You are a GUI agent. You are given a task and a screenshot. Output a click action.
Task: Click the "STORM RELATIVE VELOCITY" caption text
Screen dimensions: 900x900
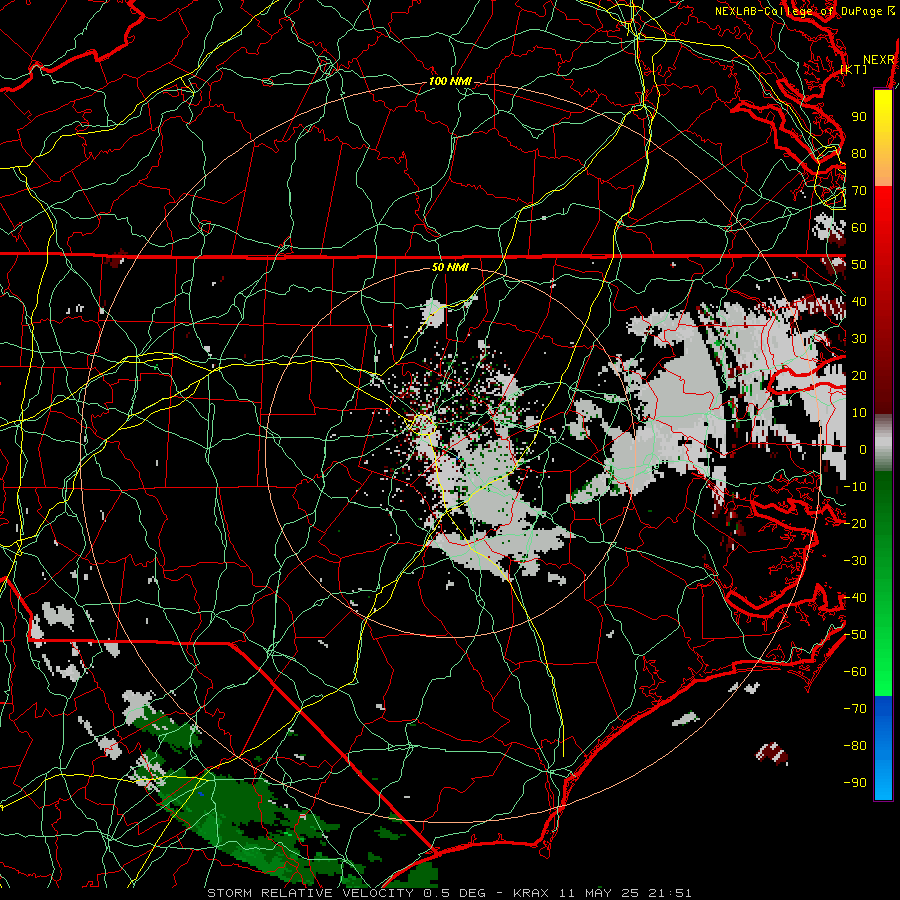[x=313, y=893]
